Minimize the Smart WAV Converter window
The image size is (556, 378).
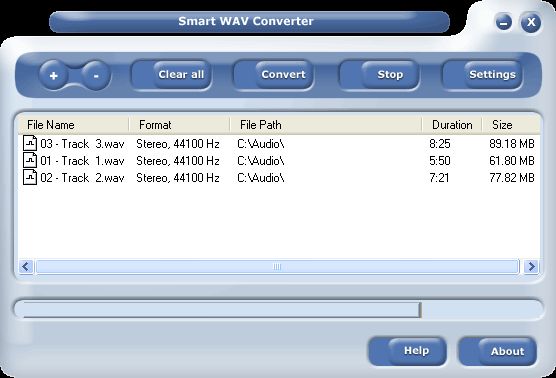[x=504, y=22]
